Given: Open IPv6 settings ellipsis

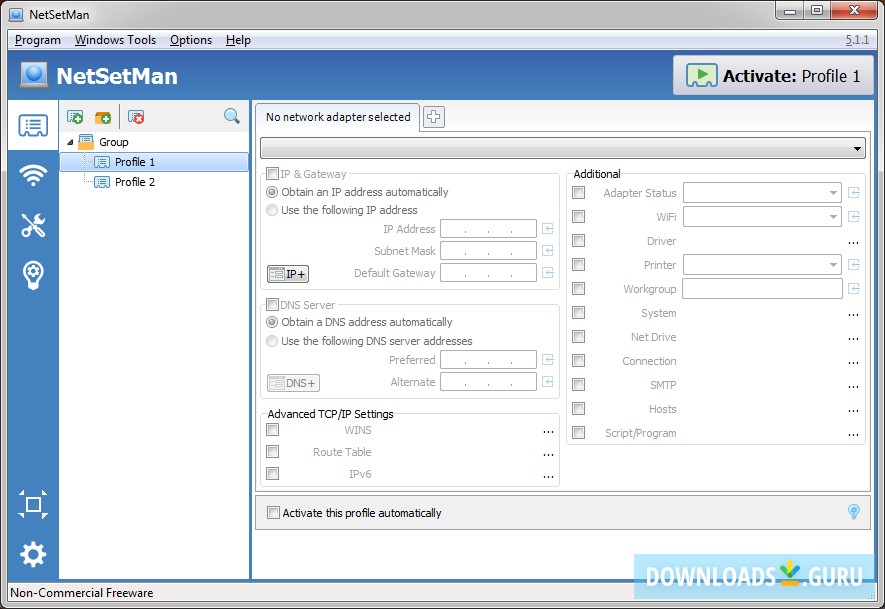Looking at the screenshot, I should coord(548,475).
